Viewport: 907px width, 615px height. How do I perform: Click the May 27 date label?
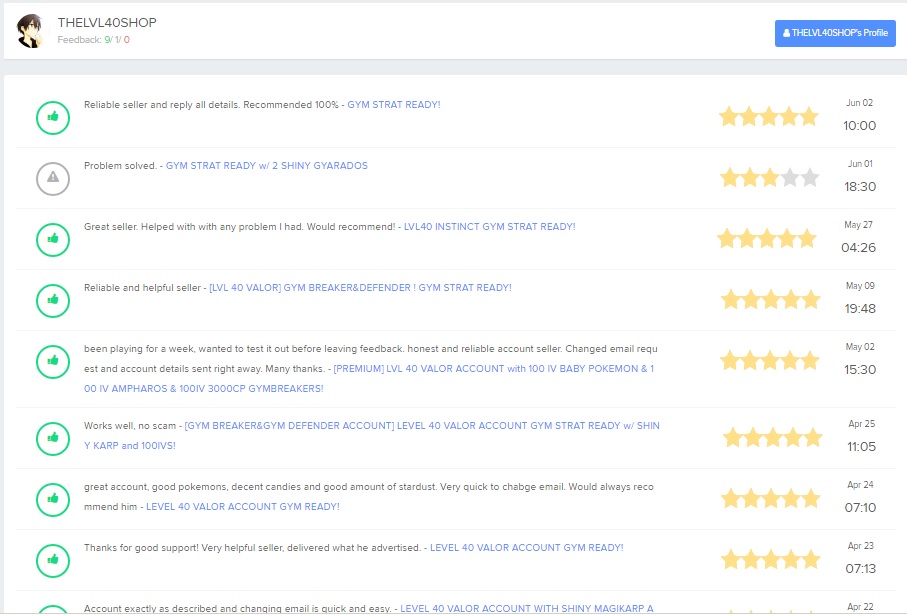click(858, 225)
